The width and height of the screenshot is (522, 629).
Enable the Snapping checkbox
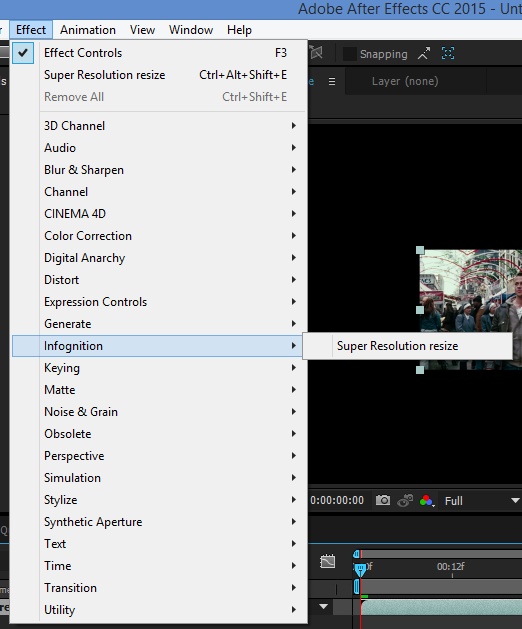[349, 54]
